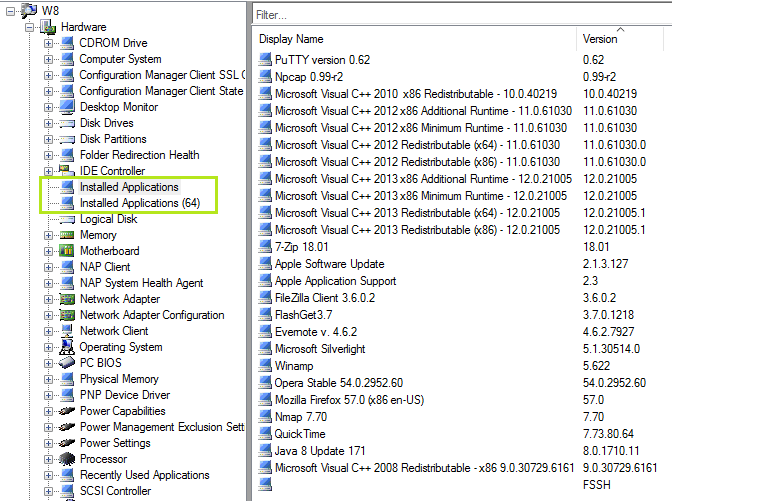Click the icon beside Nmap 7.70
This screenshot has height=501, width=760.
(x=265, y=417)
